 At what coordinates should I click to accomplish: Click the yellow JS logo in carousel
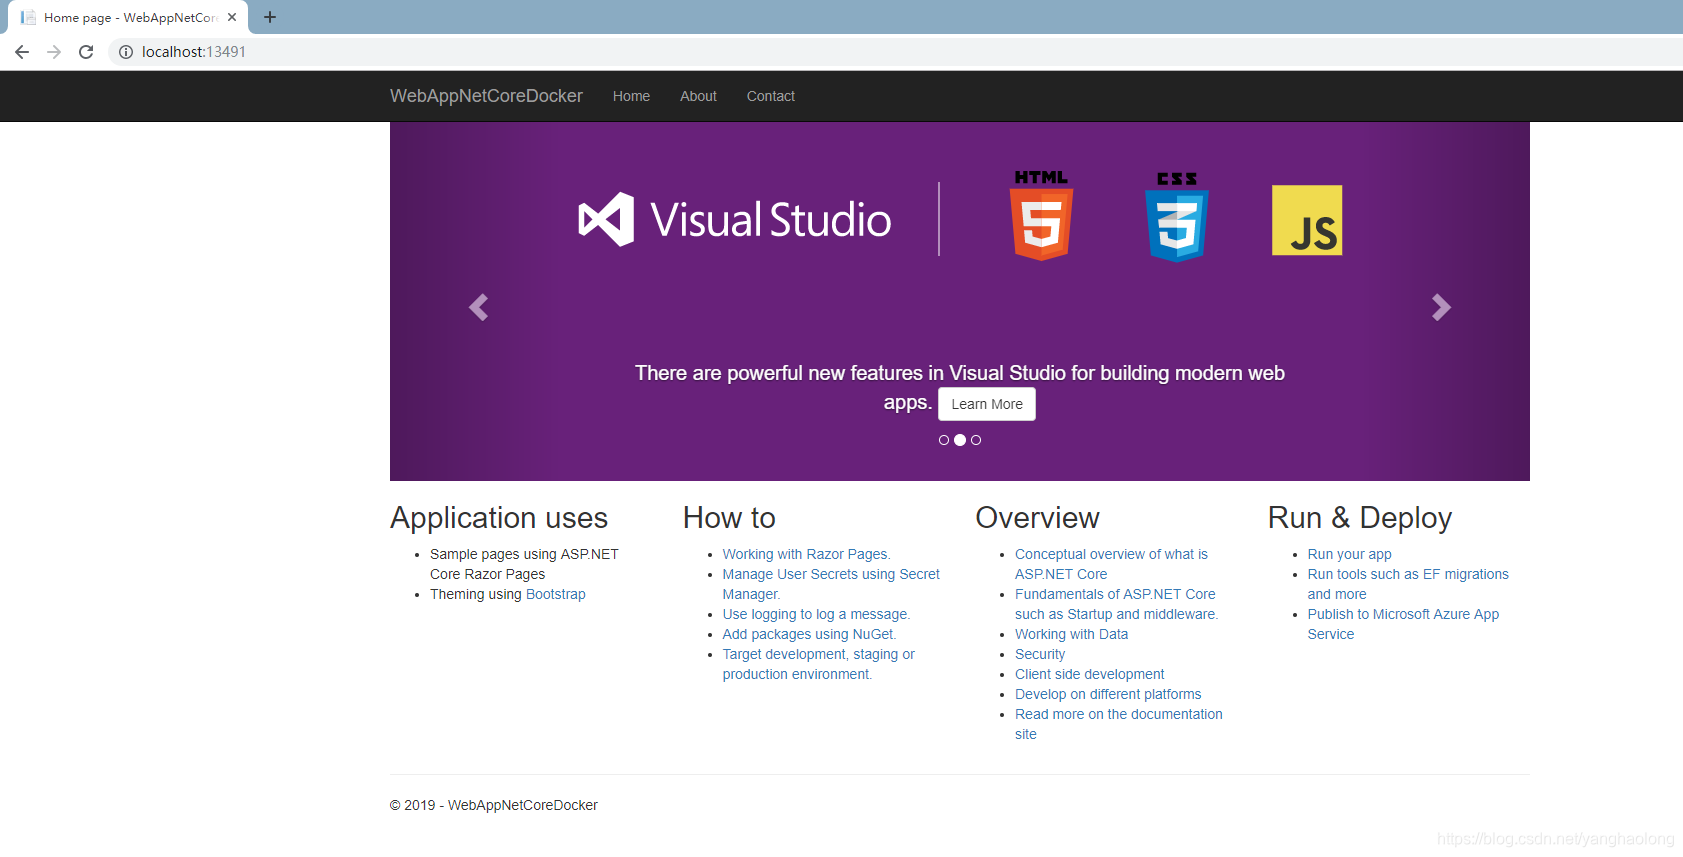(x=1307, y=220)
